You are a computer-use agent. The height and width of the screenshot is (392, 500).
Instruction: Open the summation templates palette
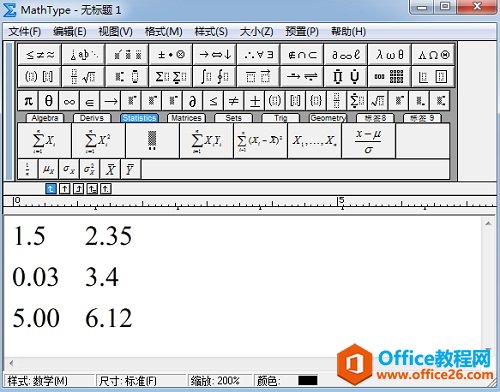pyautogui.click(x=171, y=77)
